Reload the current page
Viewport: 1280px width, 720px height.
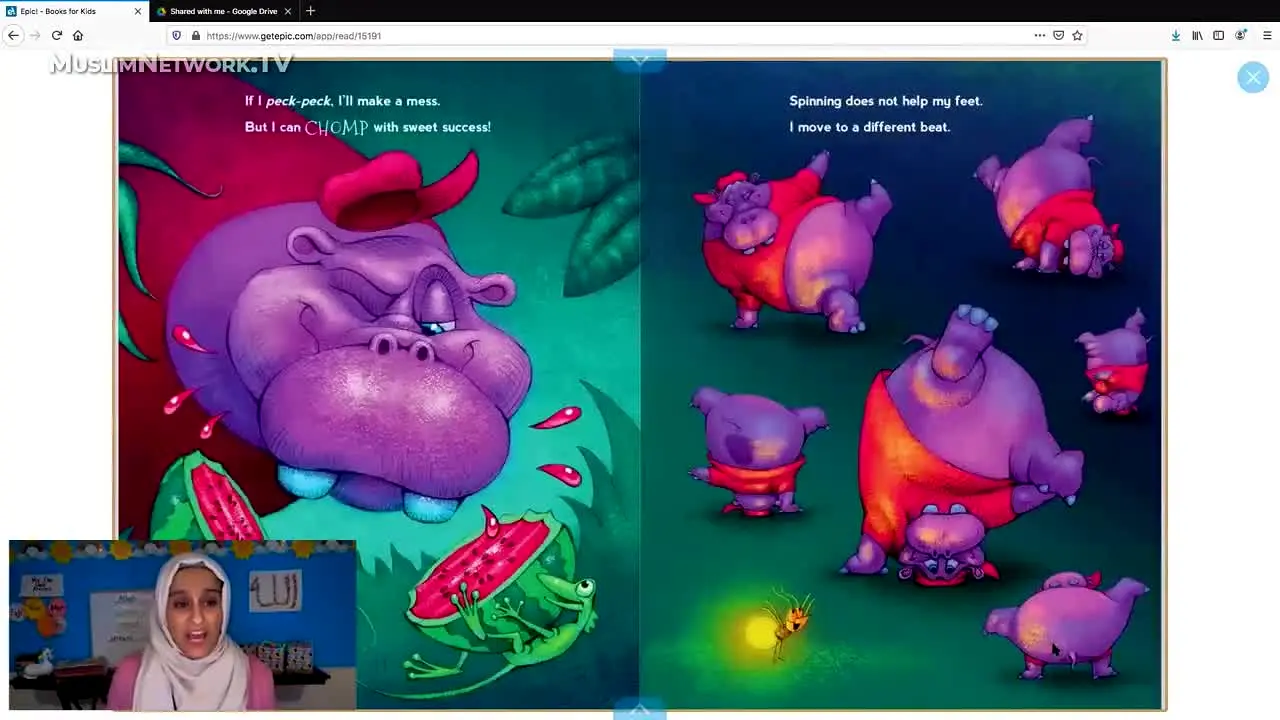pyautogui.click(x=57, y=35)
